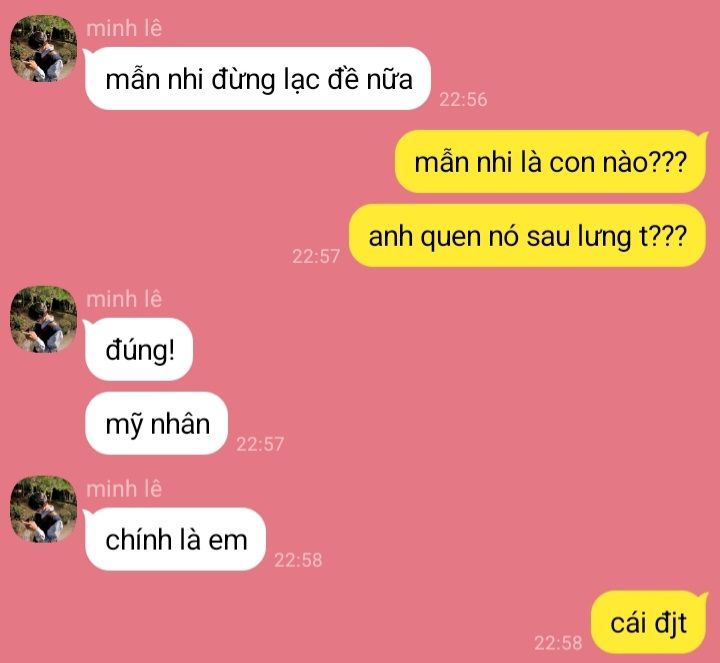Image resolution: width=720 pixels, height=663 pixels.
Task: Select the message "mẫn nhi đừng lạc đề nữa"
Action: pyautogui.click(x=258, y=79)
